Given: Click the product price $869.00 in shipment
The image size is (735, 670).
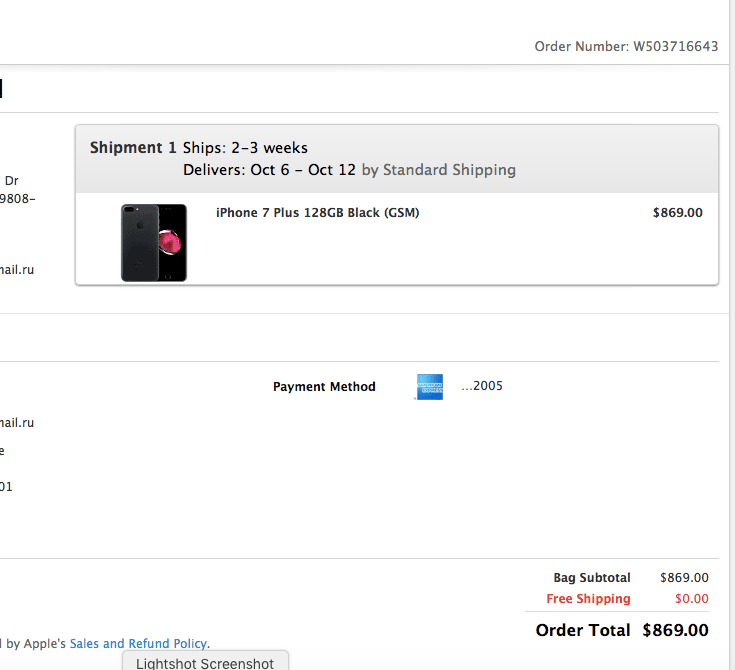Looking at the screenshot, I should point(677,213).
